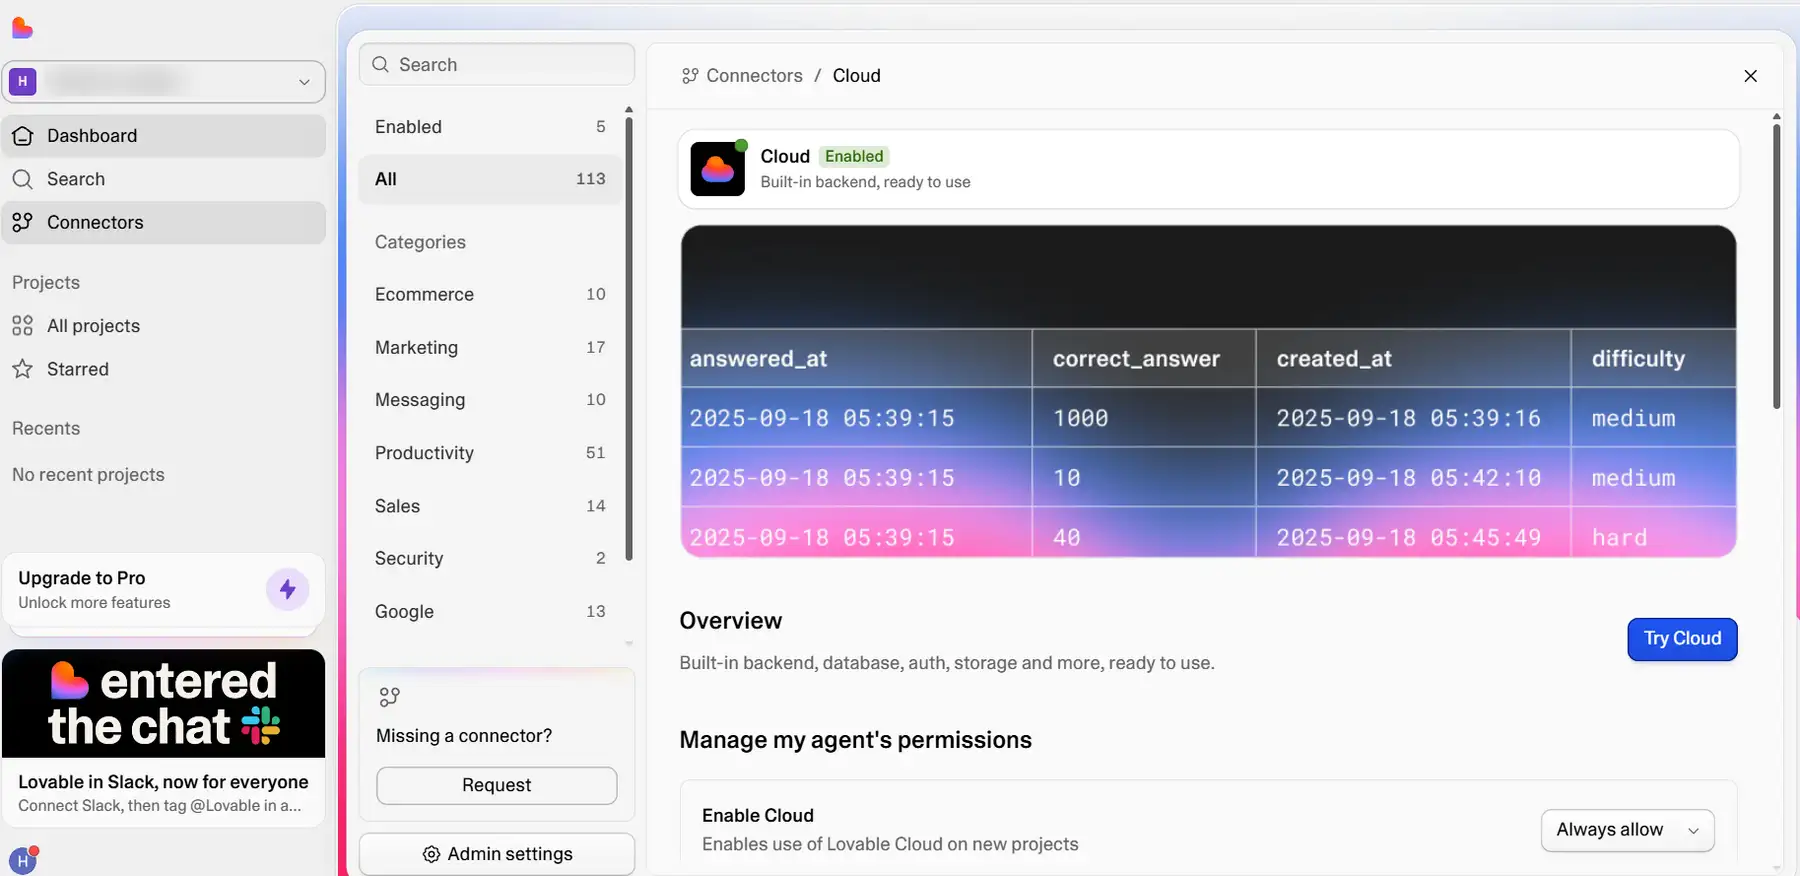1800x876 pixels.
Task: Select the Messaging category
Action: [490, 400]
